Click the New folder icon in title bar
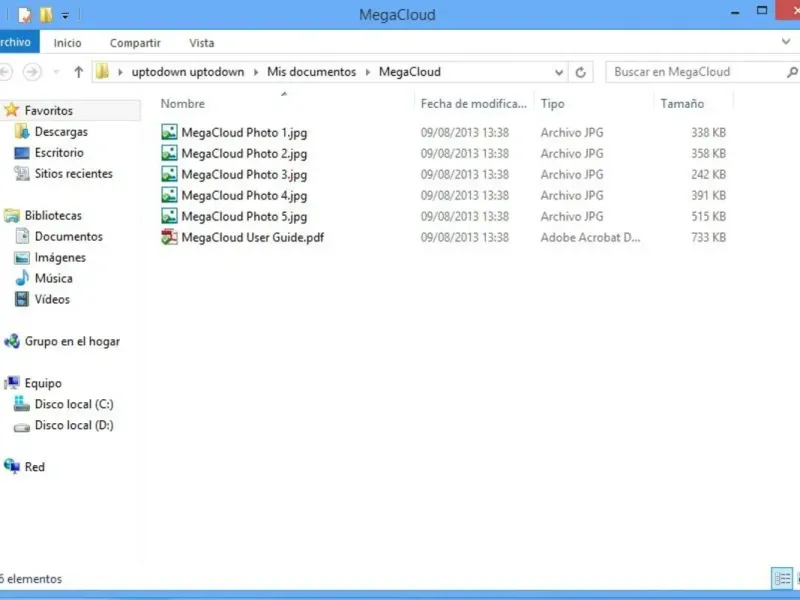Screen dimensions: 800x600 pos(46,15)
